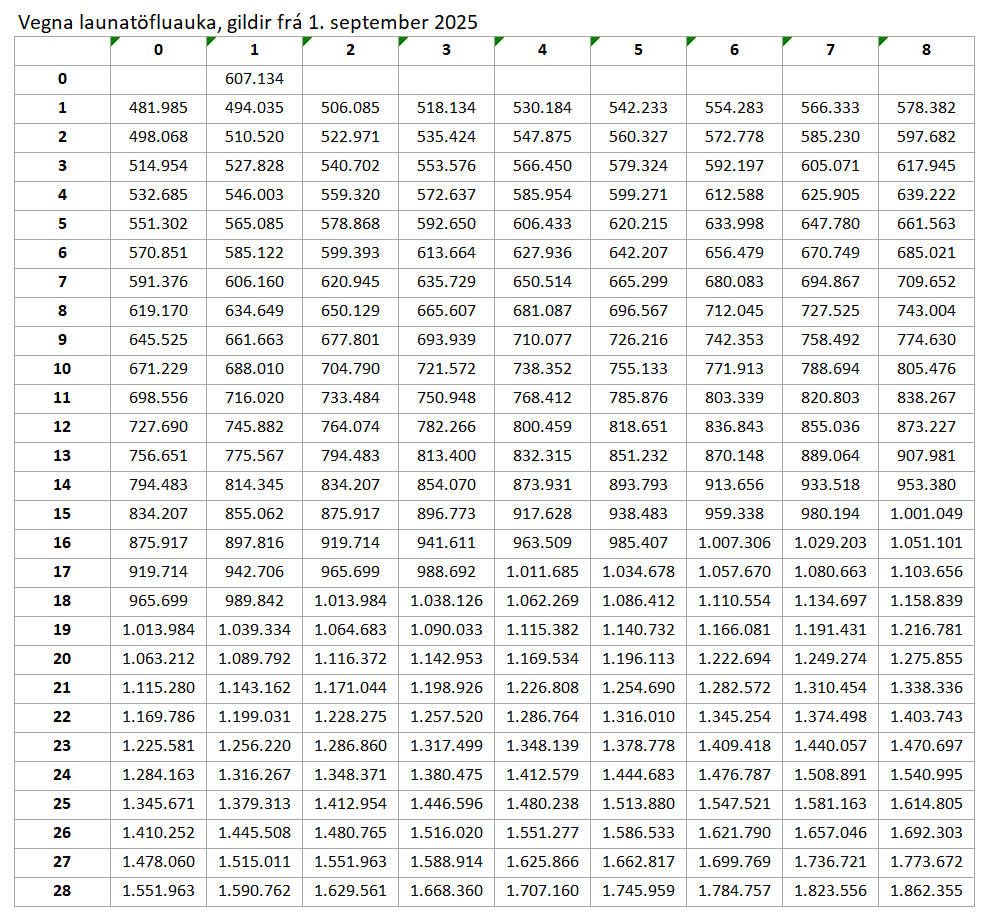Select the cell 639.222
987x921 pixels.
(927, 195)
